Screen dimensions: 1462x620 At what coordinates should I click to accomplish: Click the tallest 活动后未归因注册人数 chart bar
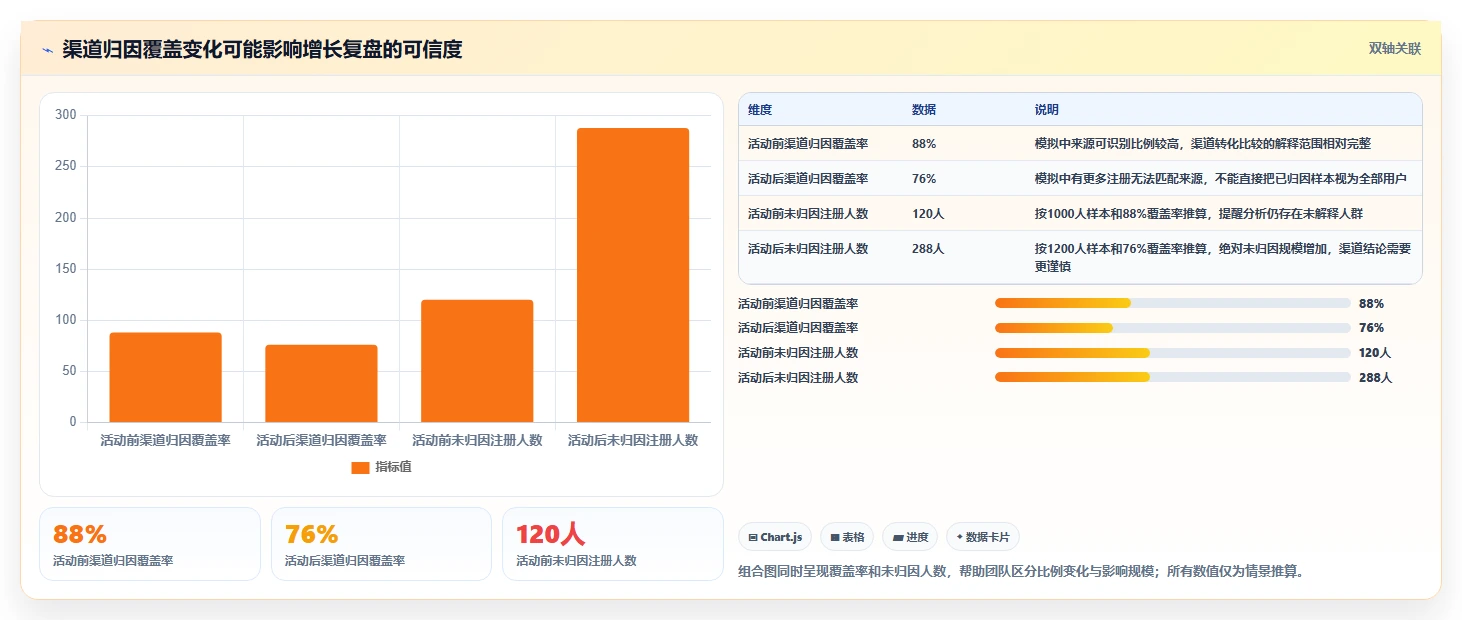click(x=633, y=275)
